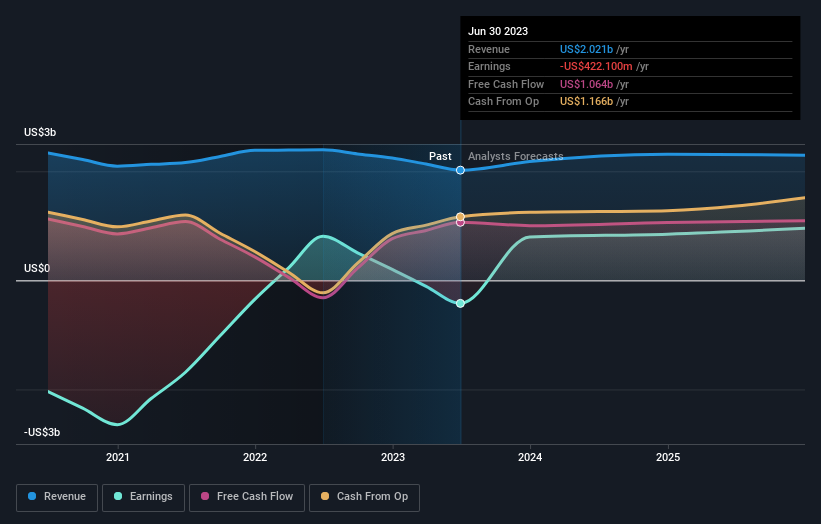Toggle the Cash From Op legend button

point(364,497)
